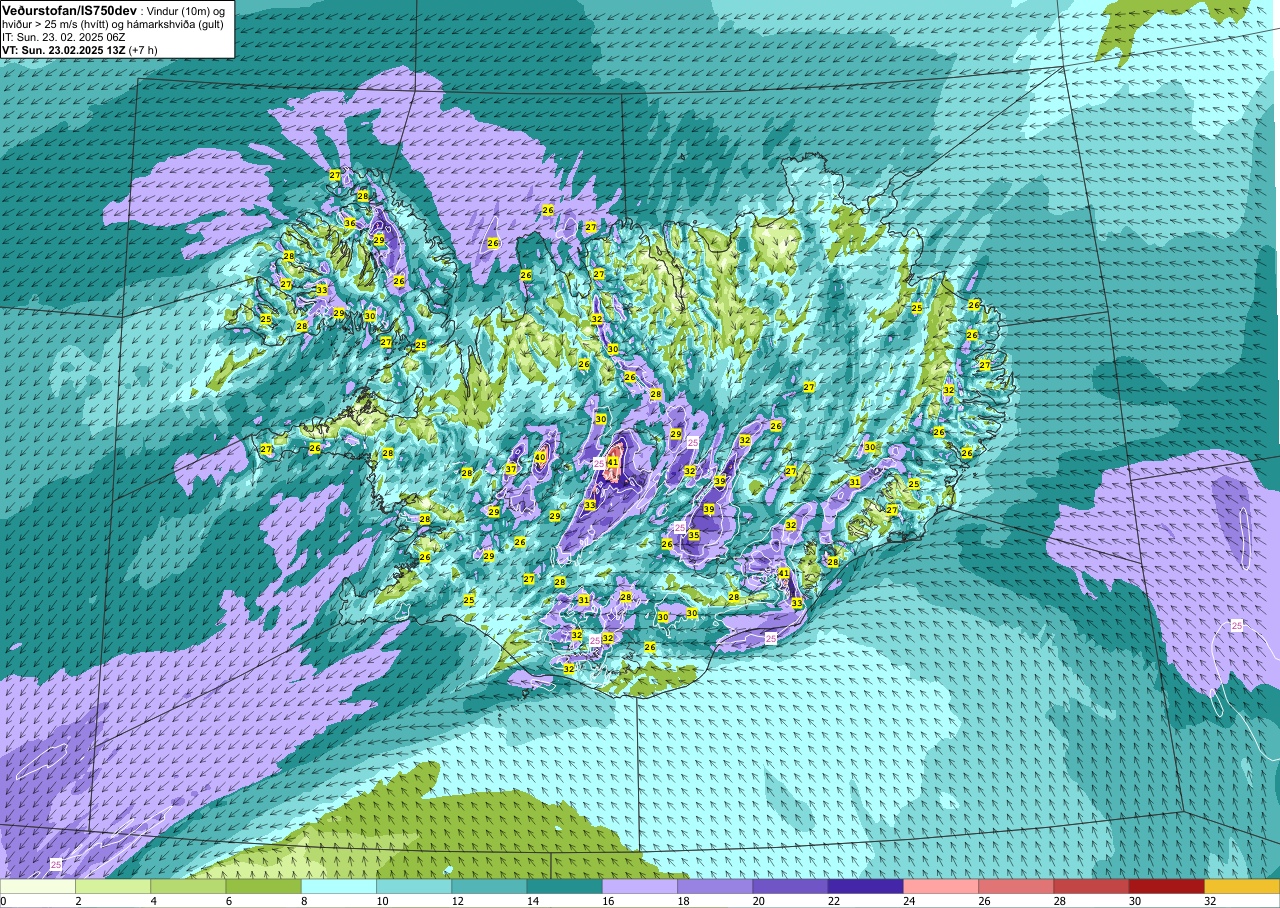Pick the 4–6 light green legend swatch
The width and height of the screenshot is (1280, 908).
(x=188, y=886)
